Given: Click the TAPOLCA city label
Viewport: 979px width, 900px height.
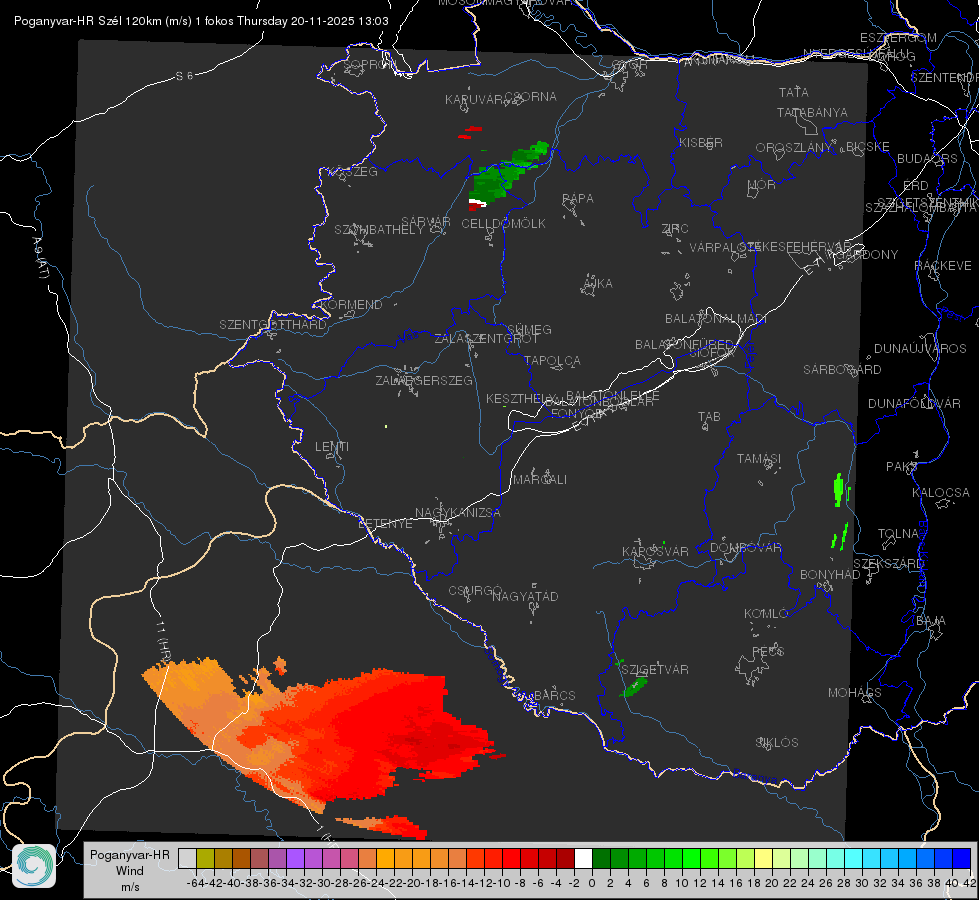Looking at the screenshot, I should point(553,360).
